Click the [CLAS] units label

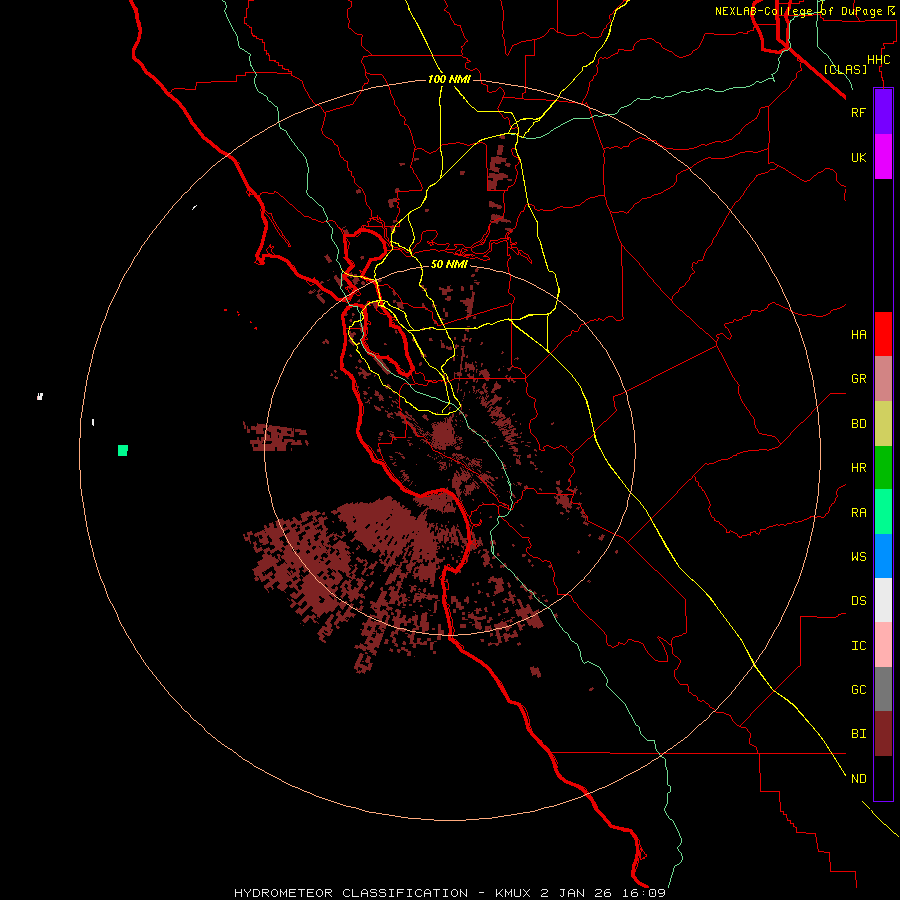click(x=845, y=69)
